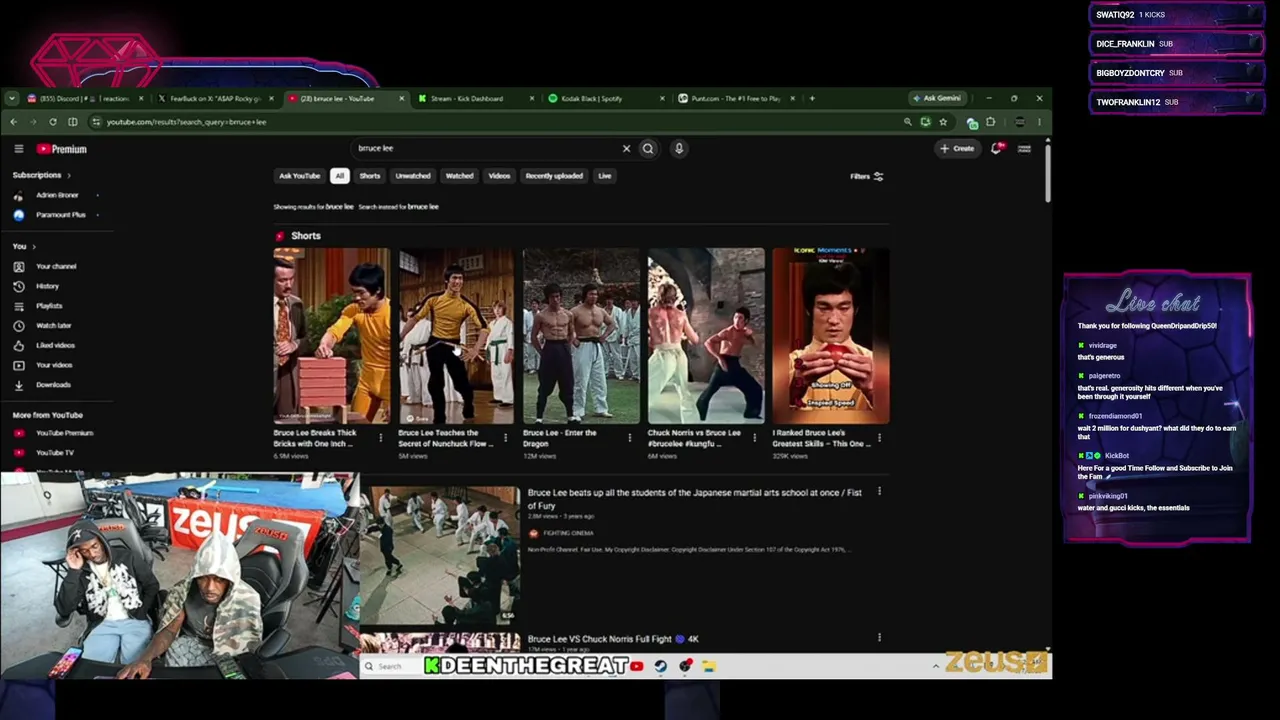Open Your channel icon in sidebar

click(x=19, y=266)
